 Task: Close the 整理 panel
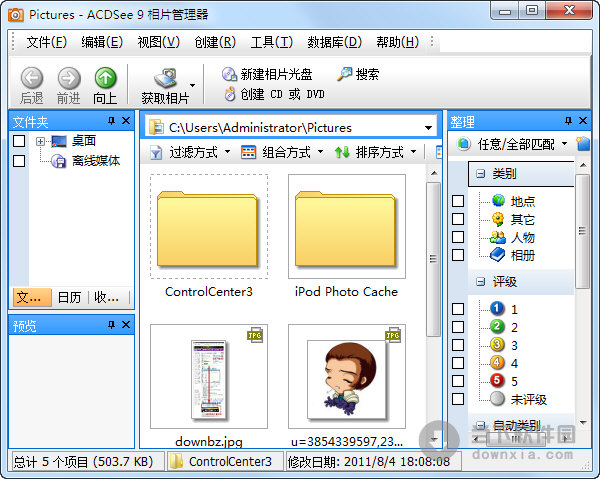tap(583, 121)
